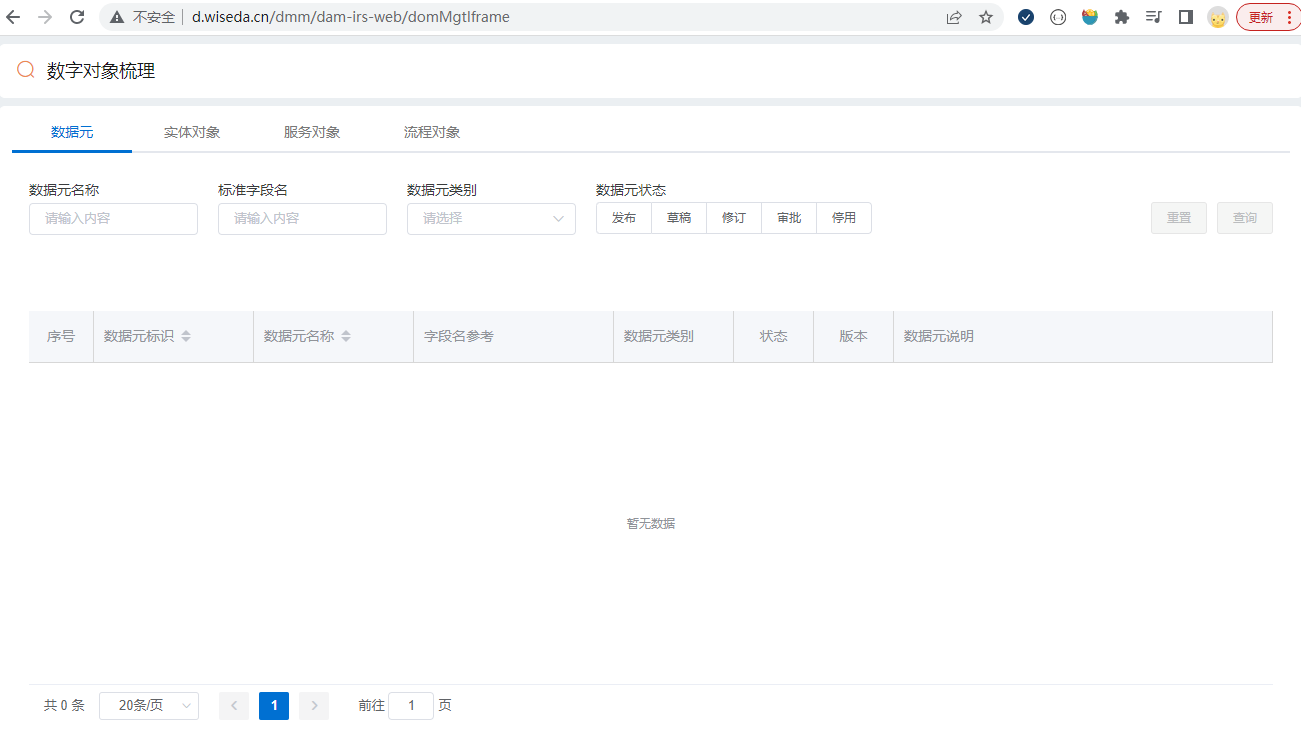Click the sort arrows on 数据元标识 column
Viewport: 1301px width, 731px height.
tap(186, 336)
